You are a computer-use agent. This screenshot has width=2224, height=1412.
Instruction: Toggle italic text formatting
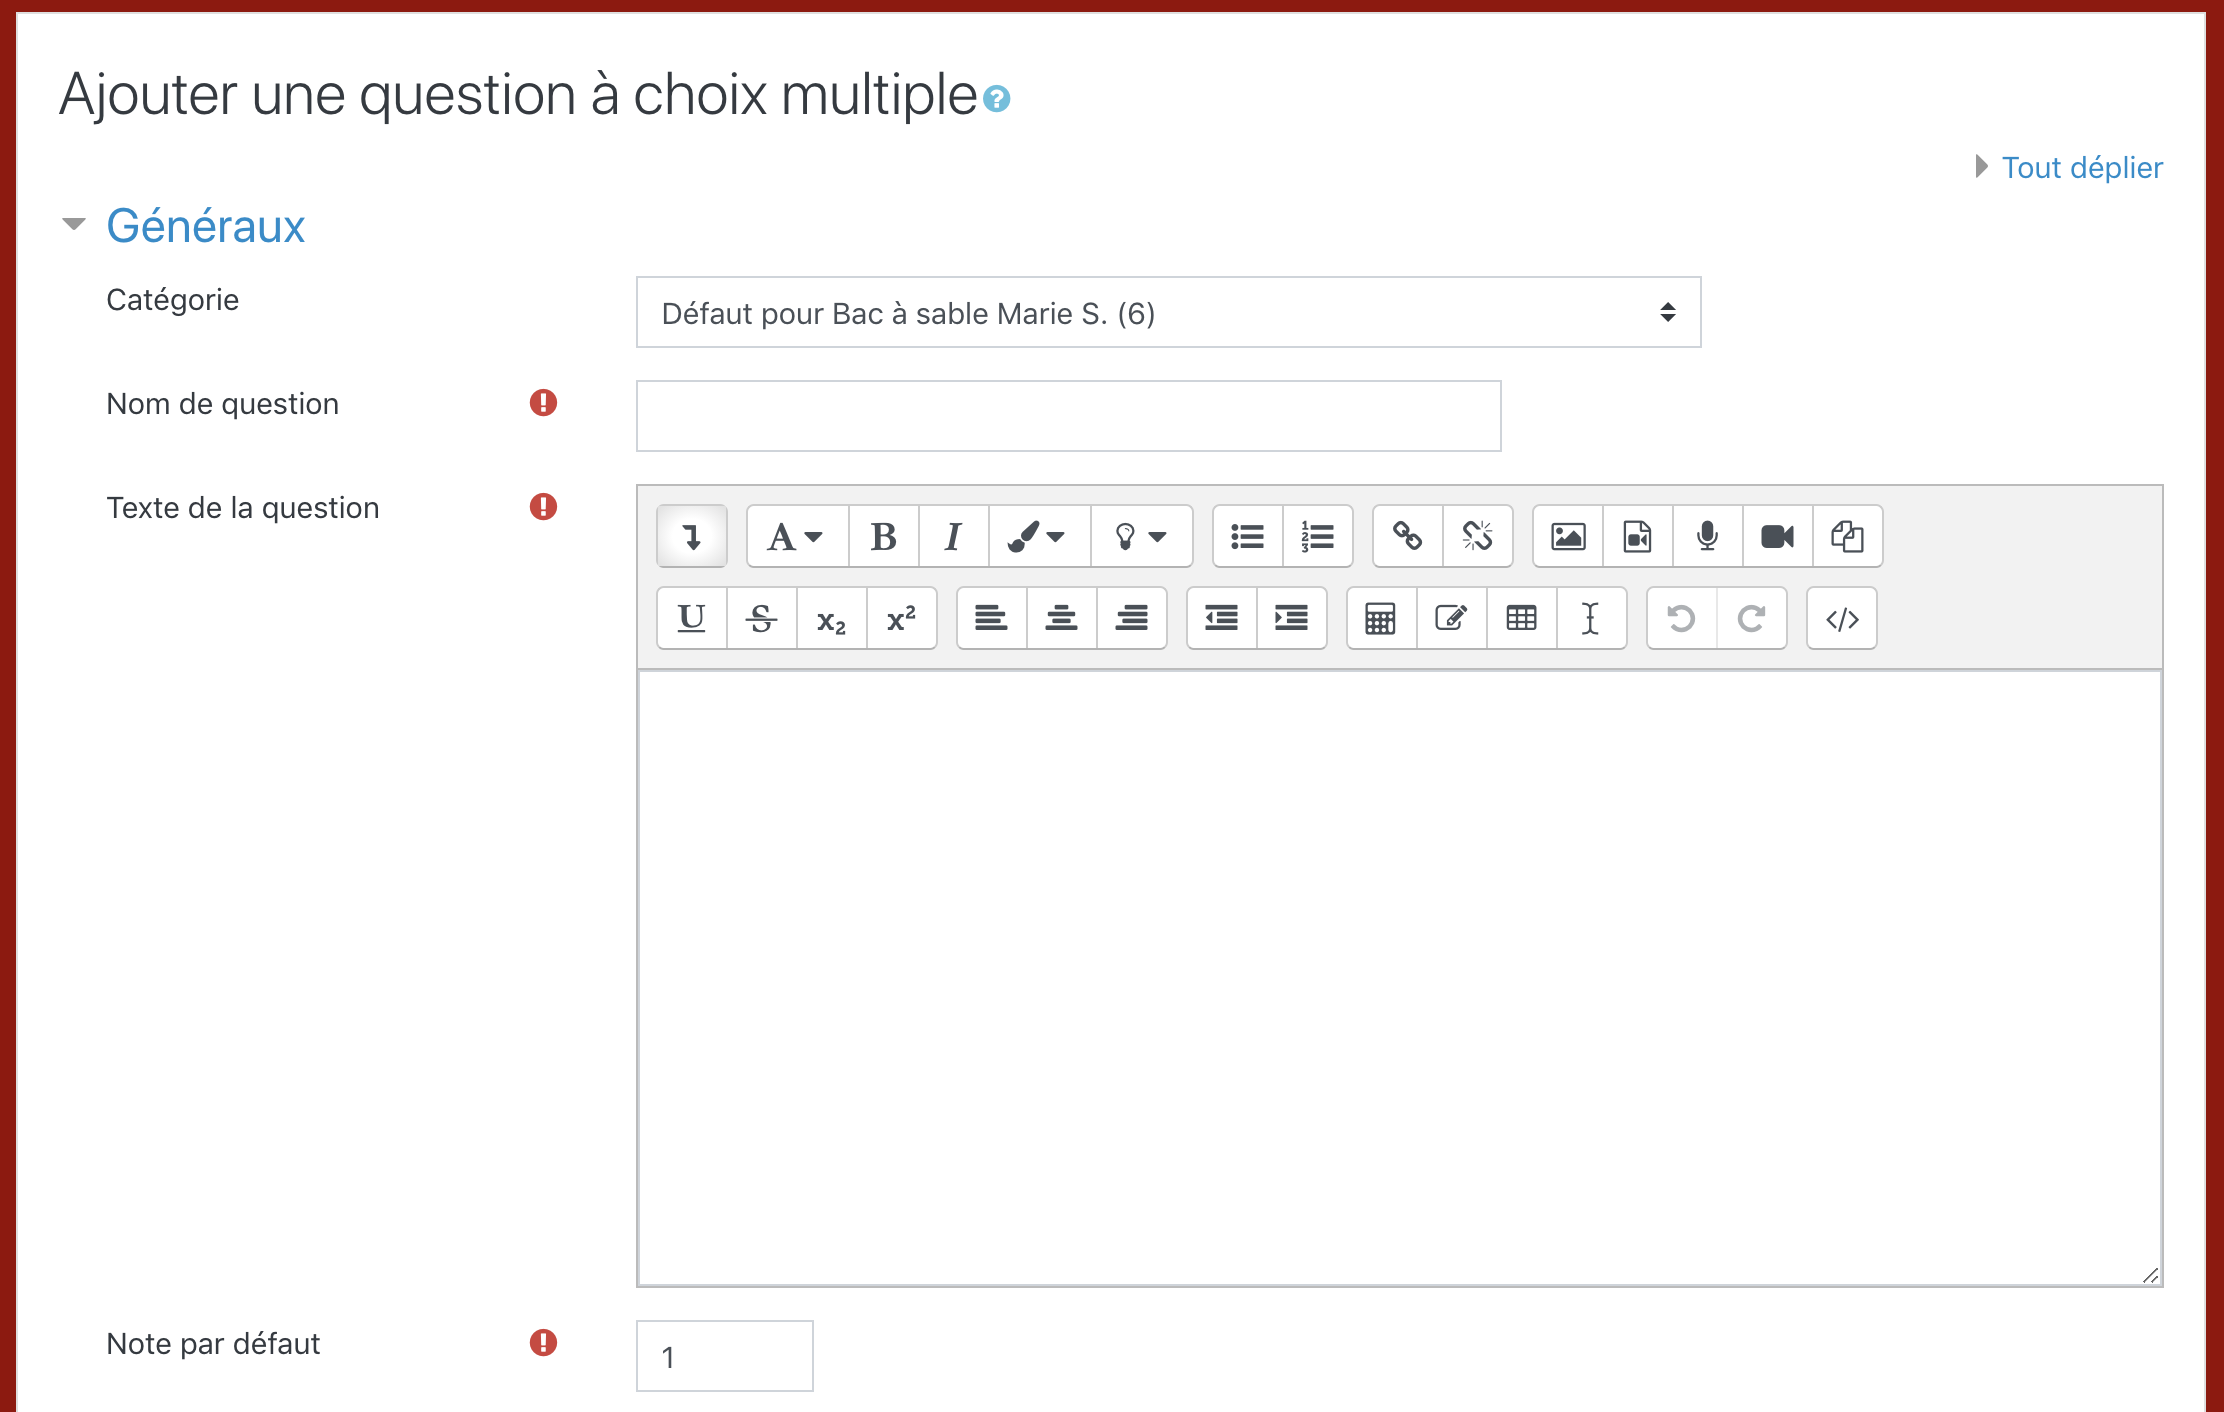coord(953,537)
